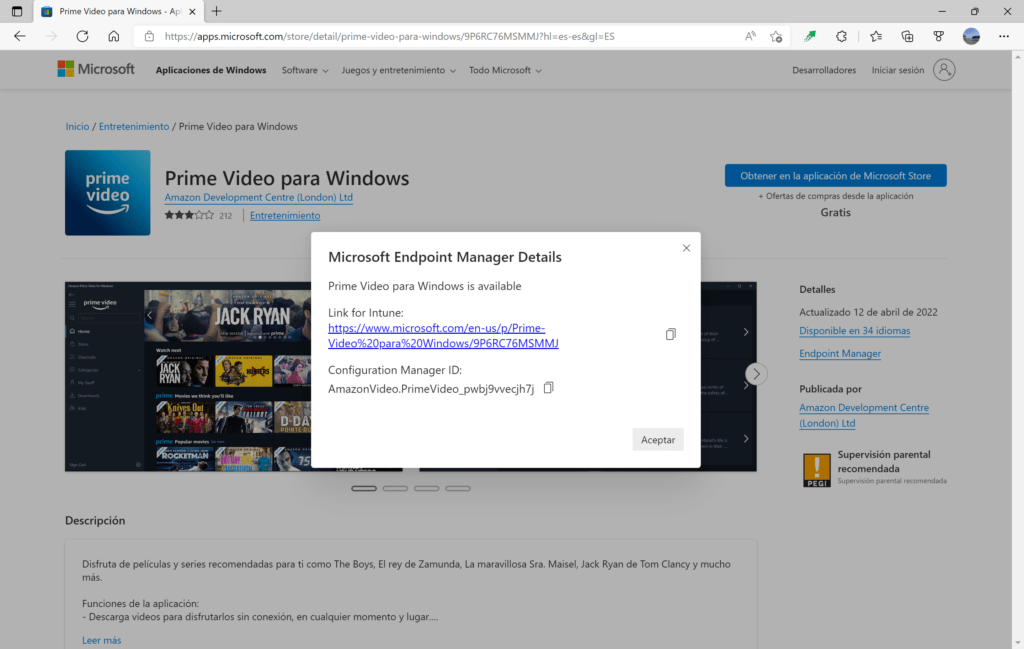This screenshot has width=1024, height=649.
Task: Add this page to favorites
Action: click(776, 37)
